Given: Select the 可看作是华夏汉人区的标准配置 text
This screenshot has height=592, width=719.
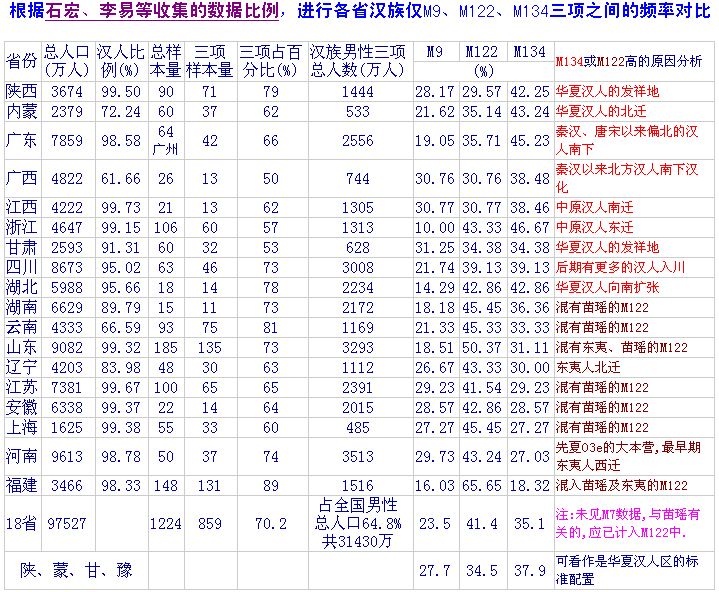Looking at the screenshot, I should 627,570.
